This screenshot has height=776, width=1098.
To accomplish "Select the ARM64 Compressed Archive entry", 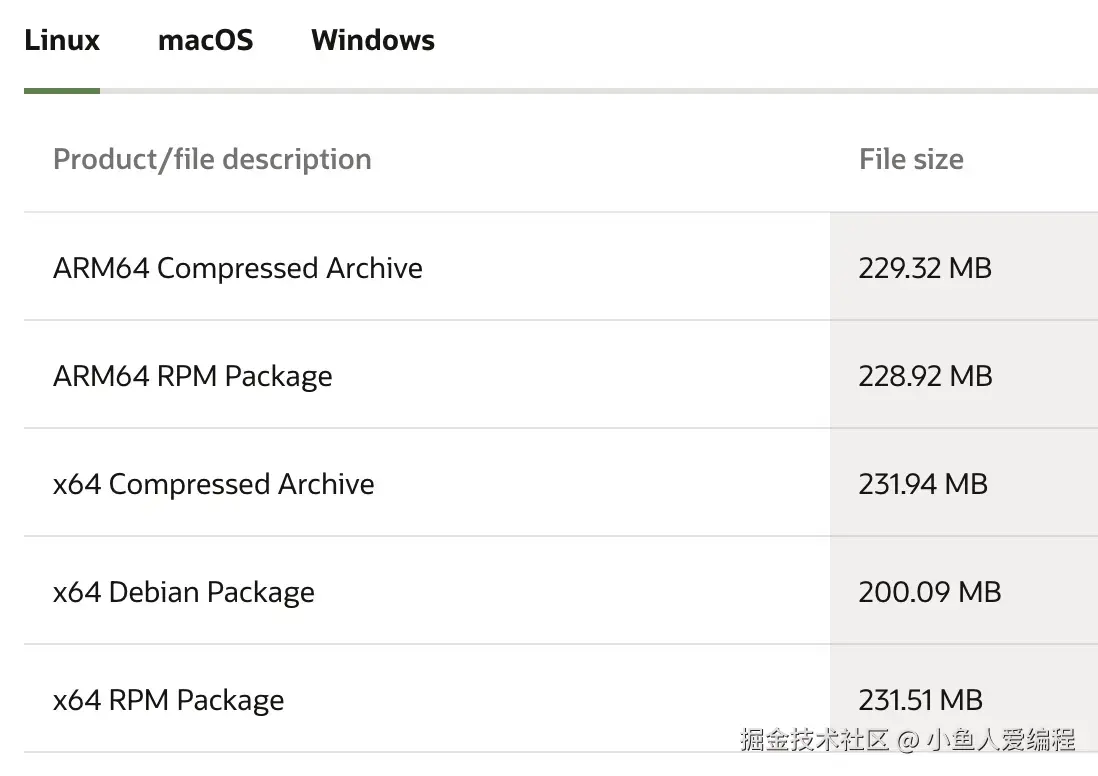I will [238, 268].
